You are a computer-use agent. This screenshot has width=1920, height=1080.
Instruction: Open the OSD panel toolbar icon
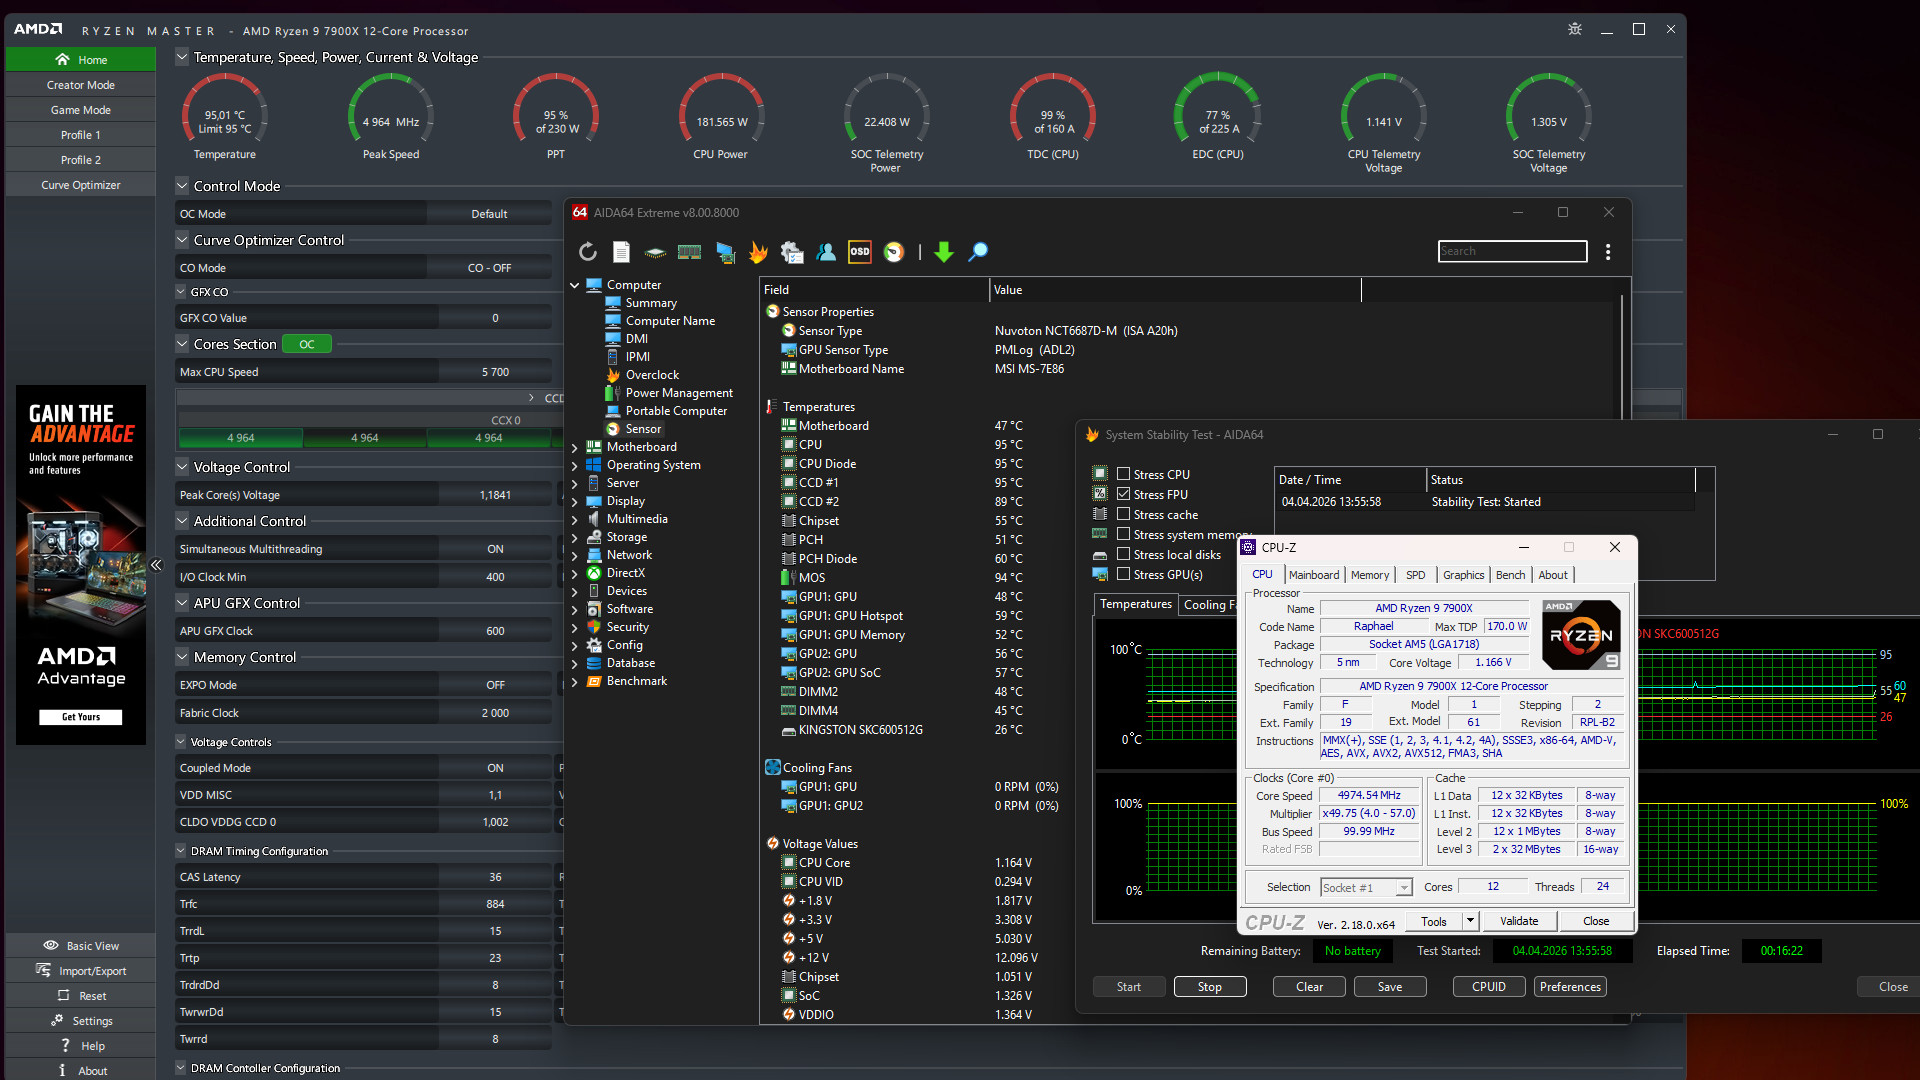[859, 252]
